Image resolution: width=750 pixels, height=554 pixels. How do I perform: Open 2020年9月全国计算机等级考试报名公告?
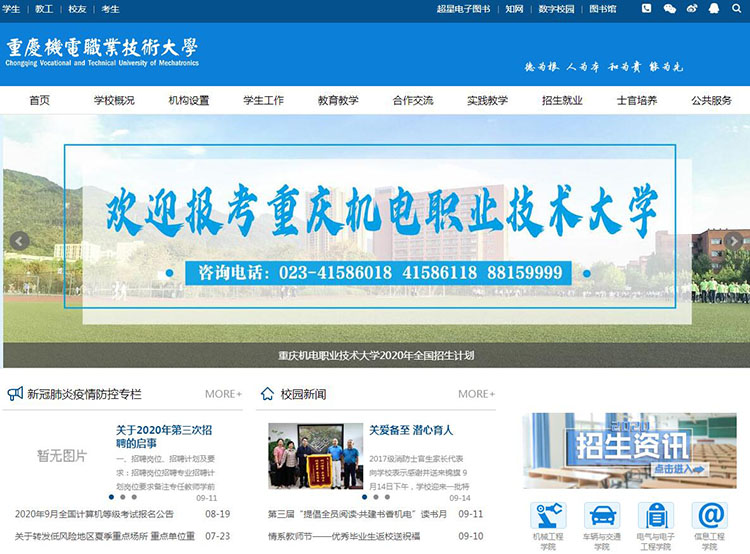[94, 514]
